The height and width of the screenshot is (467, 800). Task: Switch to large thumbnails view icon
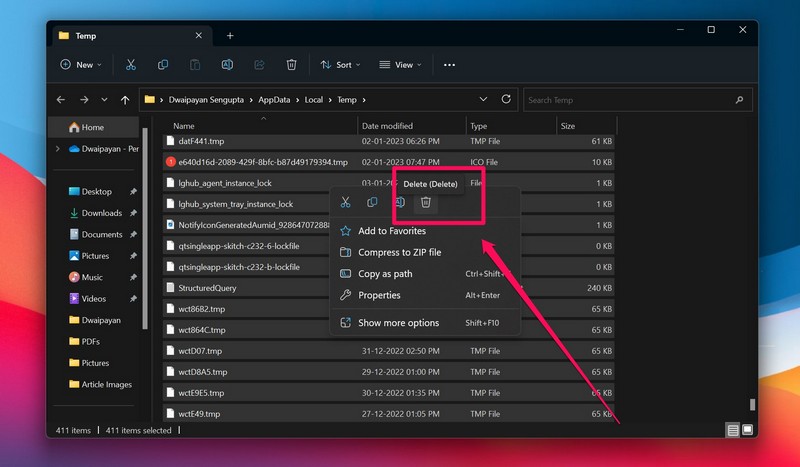click(x=748, y=430)
